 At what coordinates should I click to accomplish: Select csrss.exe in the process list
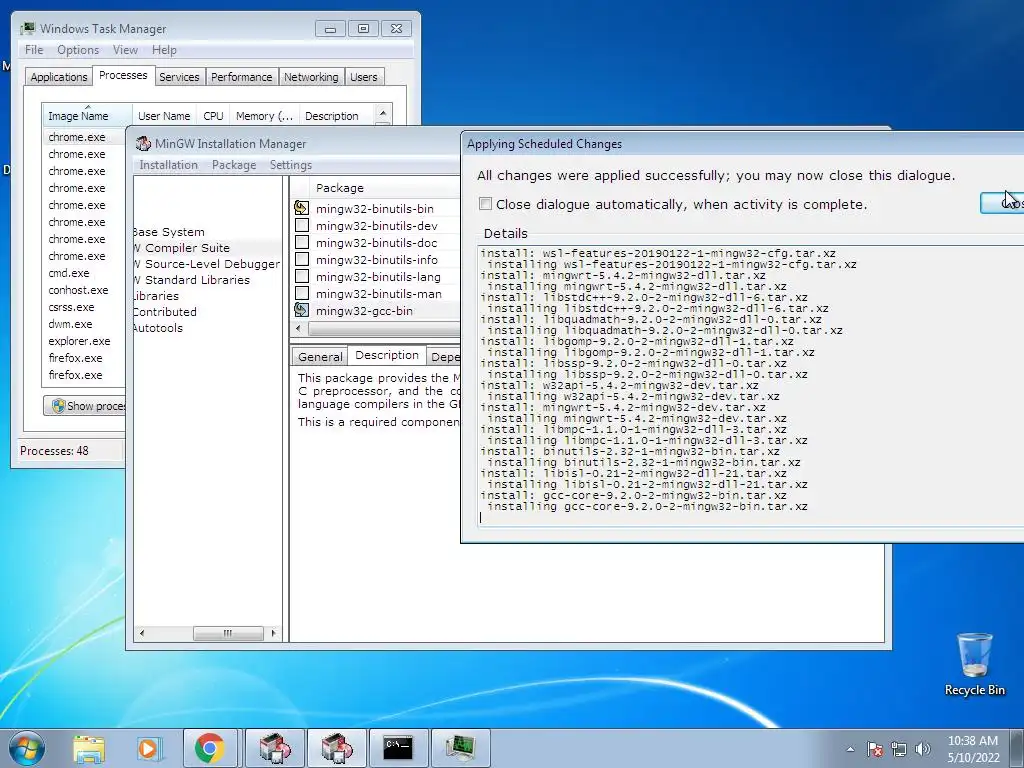71,307
